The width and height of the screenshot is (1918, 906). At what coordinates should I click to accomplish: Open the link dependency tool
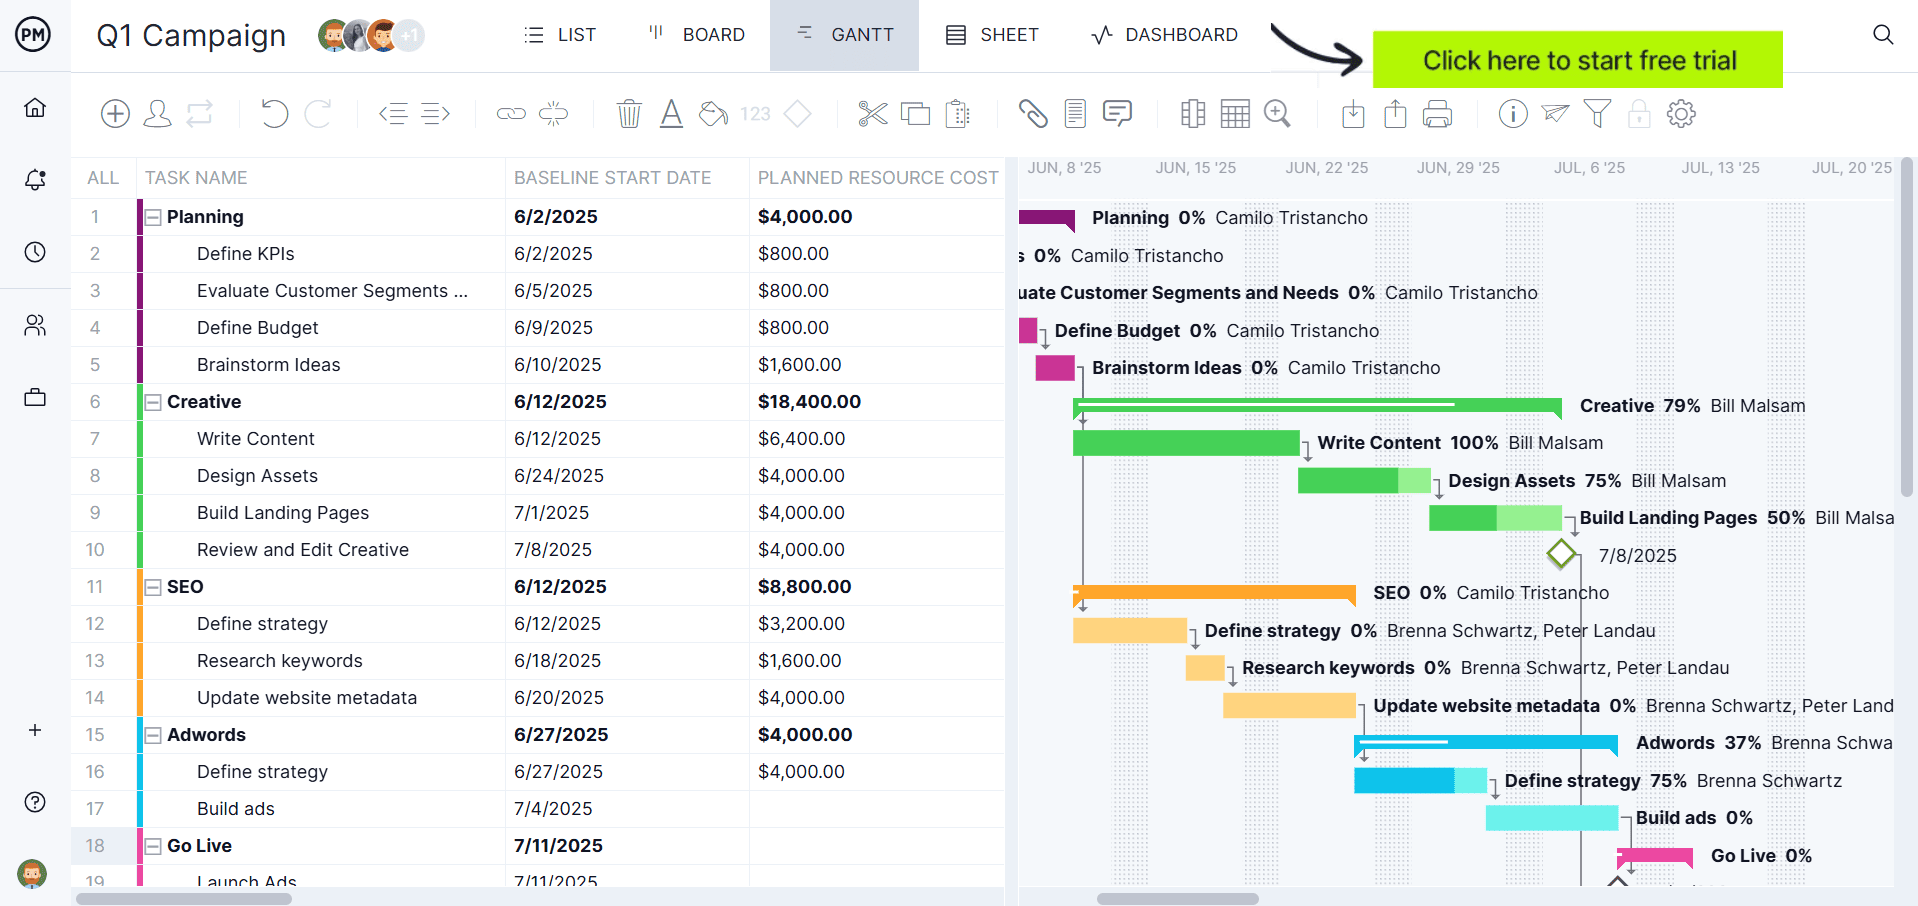coord(510,113)
